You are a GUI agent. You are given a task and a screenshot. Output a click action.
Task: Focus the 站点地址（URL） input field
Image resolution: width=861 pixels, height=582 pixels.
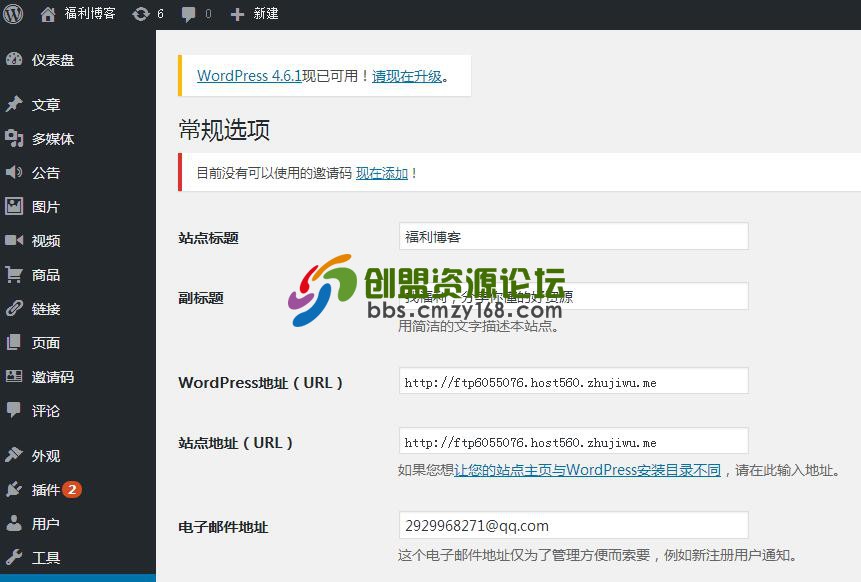573,441
